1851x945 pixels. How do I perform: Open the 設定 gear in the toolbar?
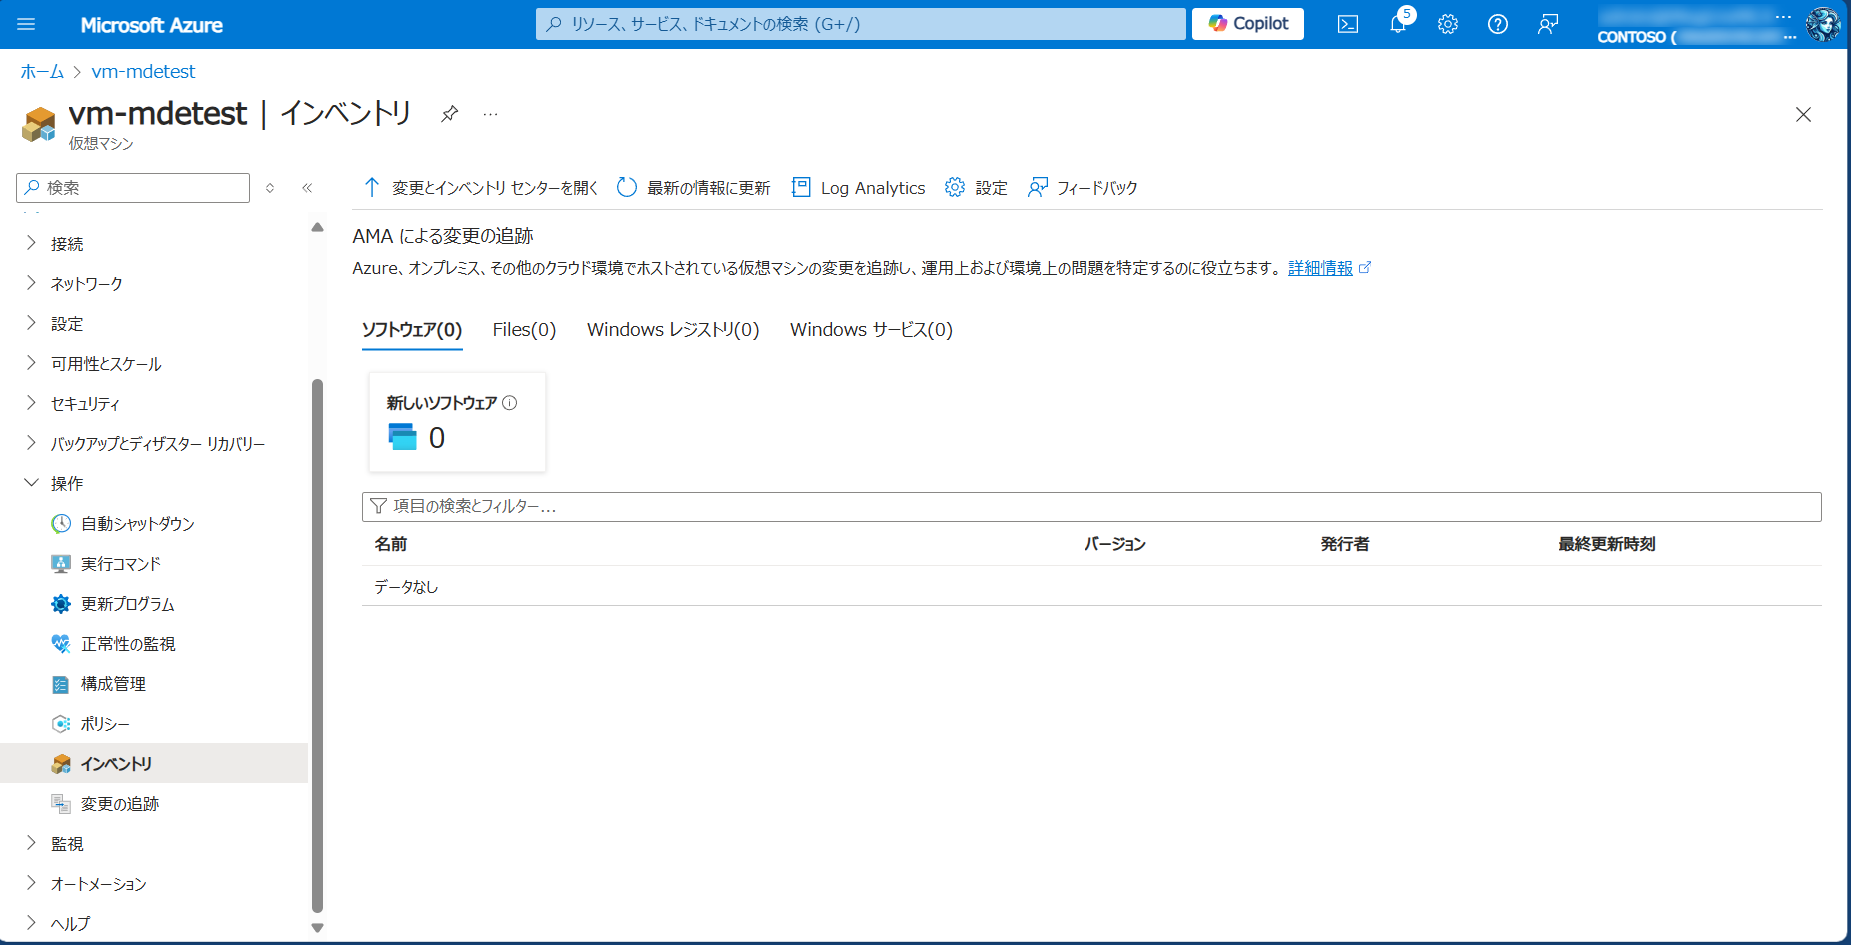976,188
